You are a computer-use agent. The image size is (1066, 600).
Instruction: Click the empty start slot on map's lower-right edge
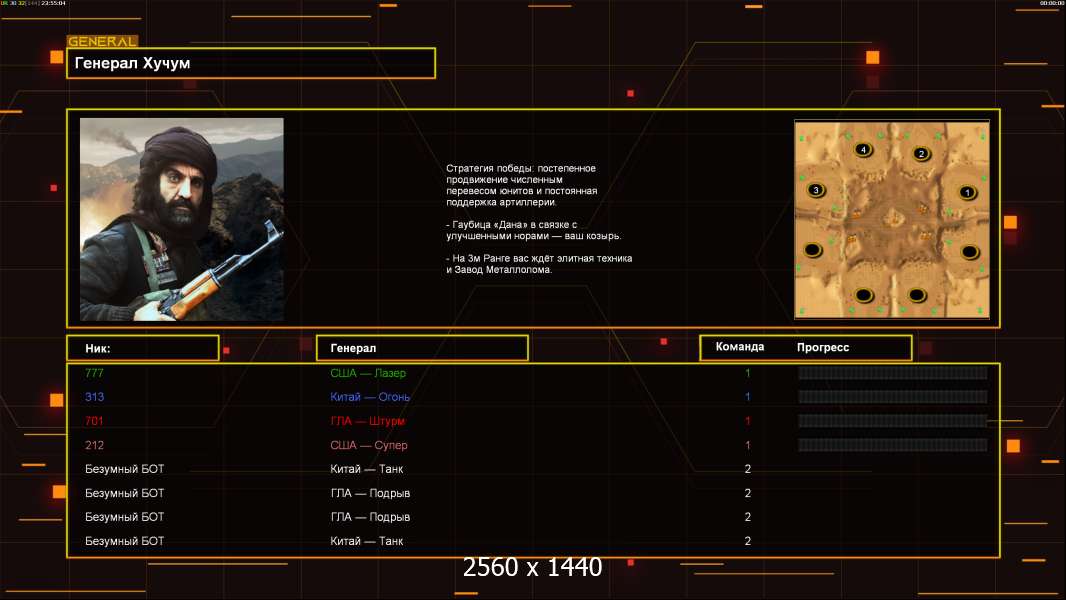(x=969, y=252)
